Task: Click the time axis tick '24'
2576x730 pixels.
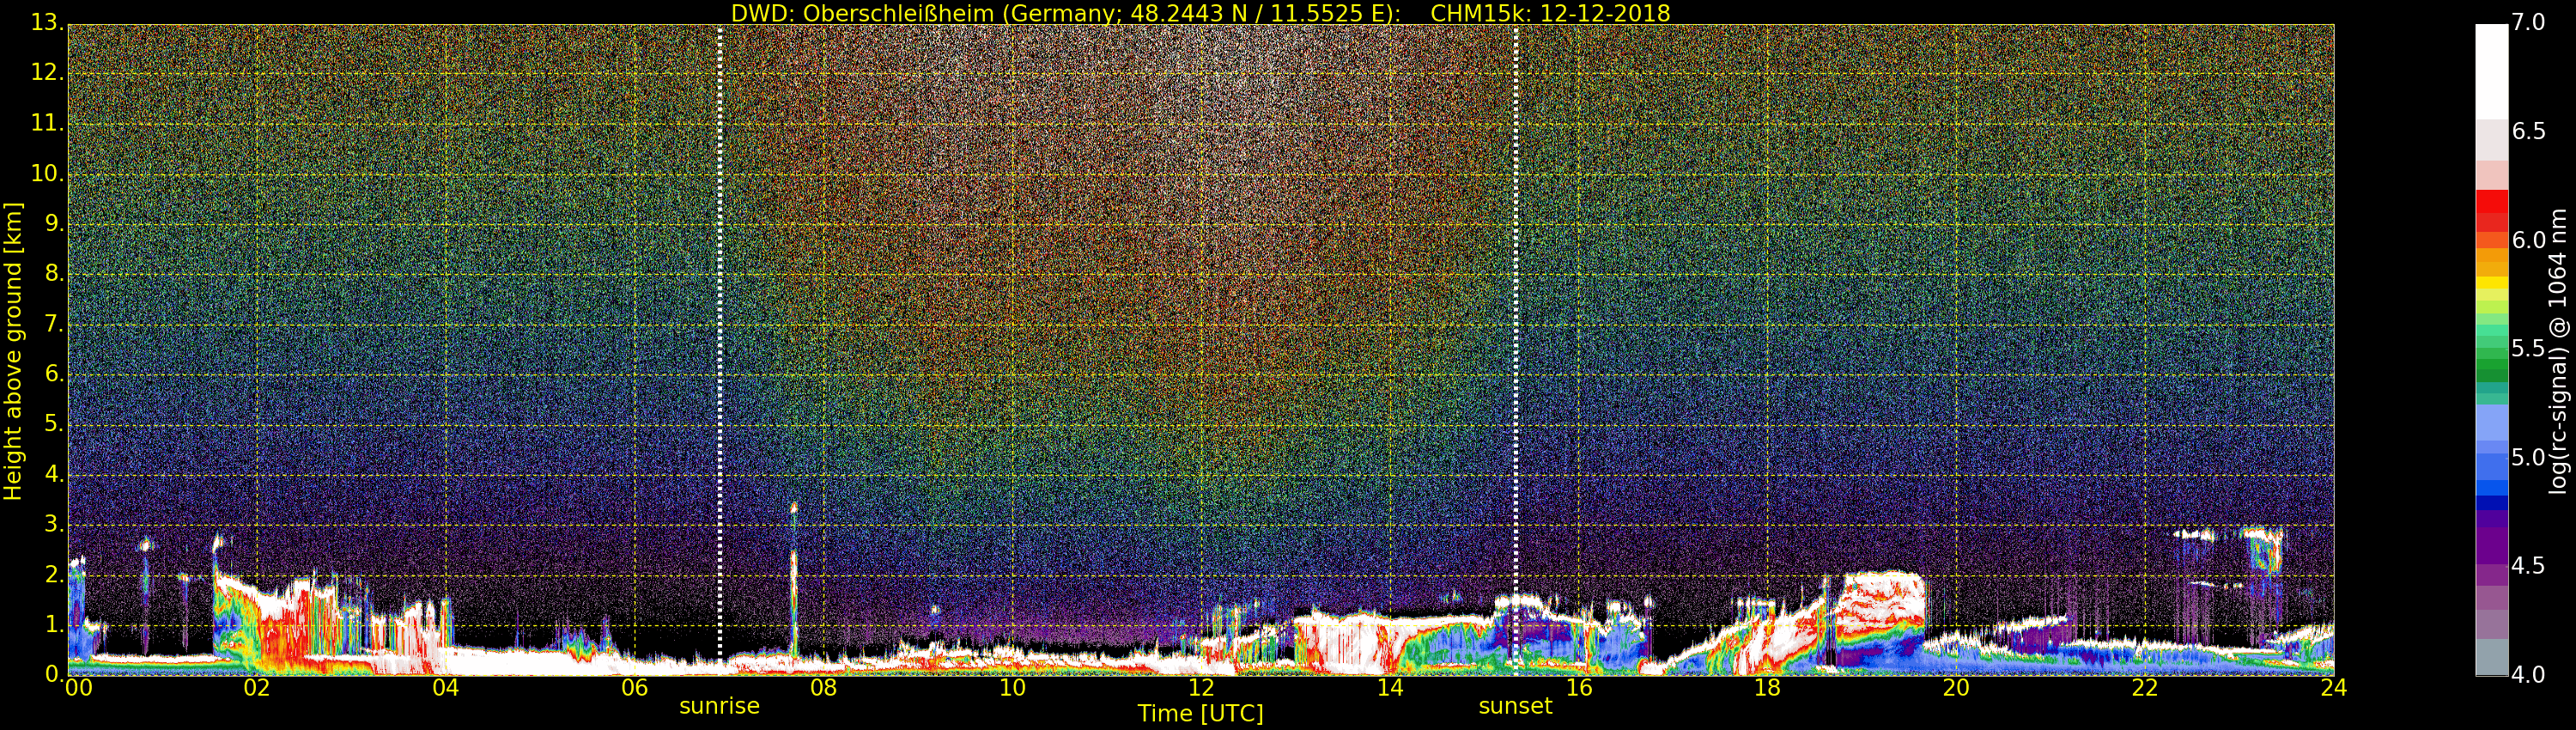Action: click(x=2334, y=688)
